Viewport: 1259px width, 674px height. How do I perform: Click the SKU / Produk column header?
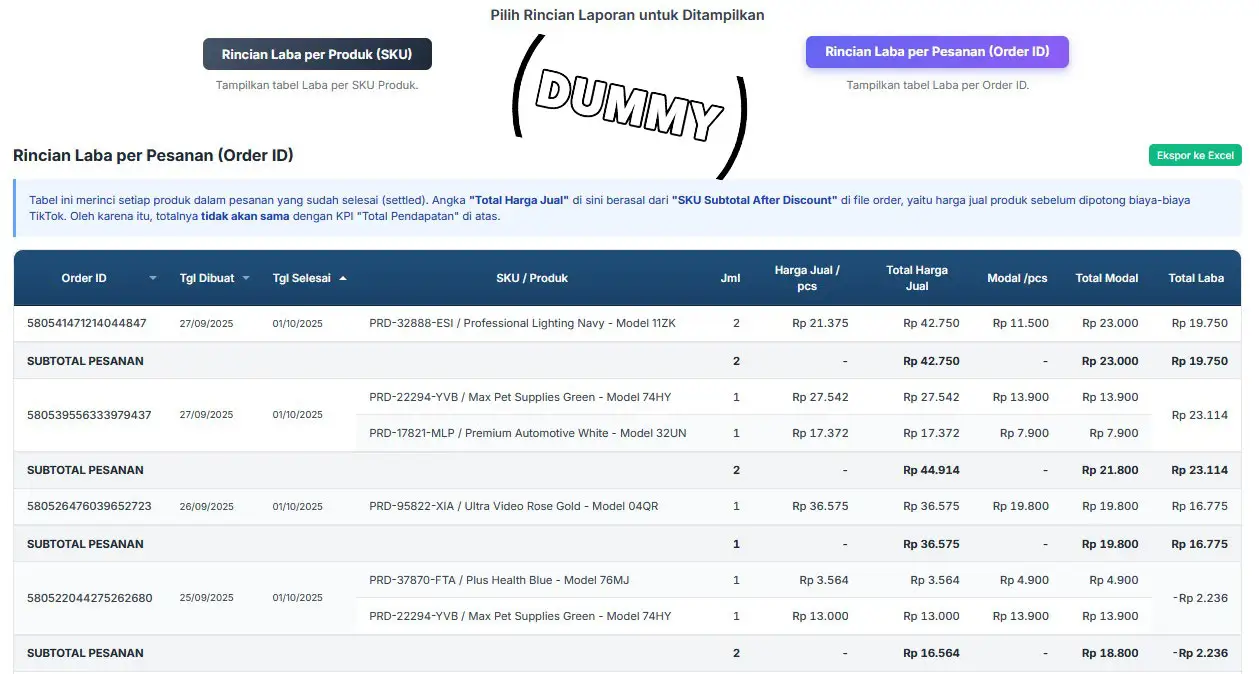[531, 278]
